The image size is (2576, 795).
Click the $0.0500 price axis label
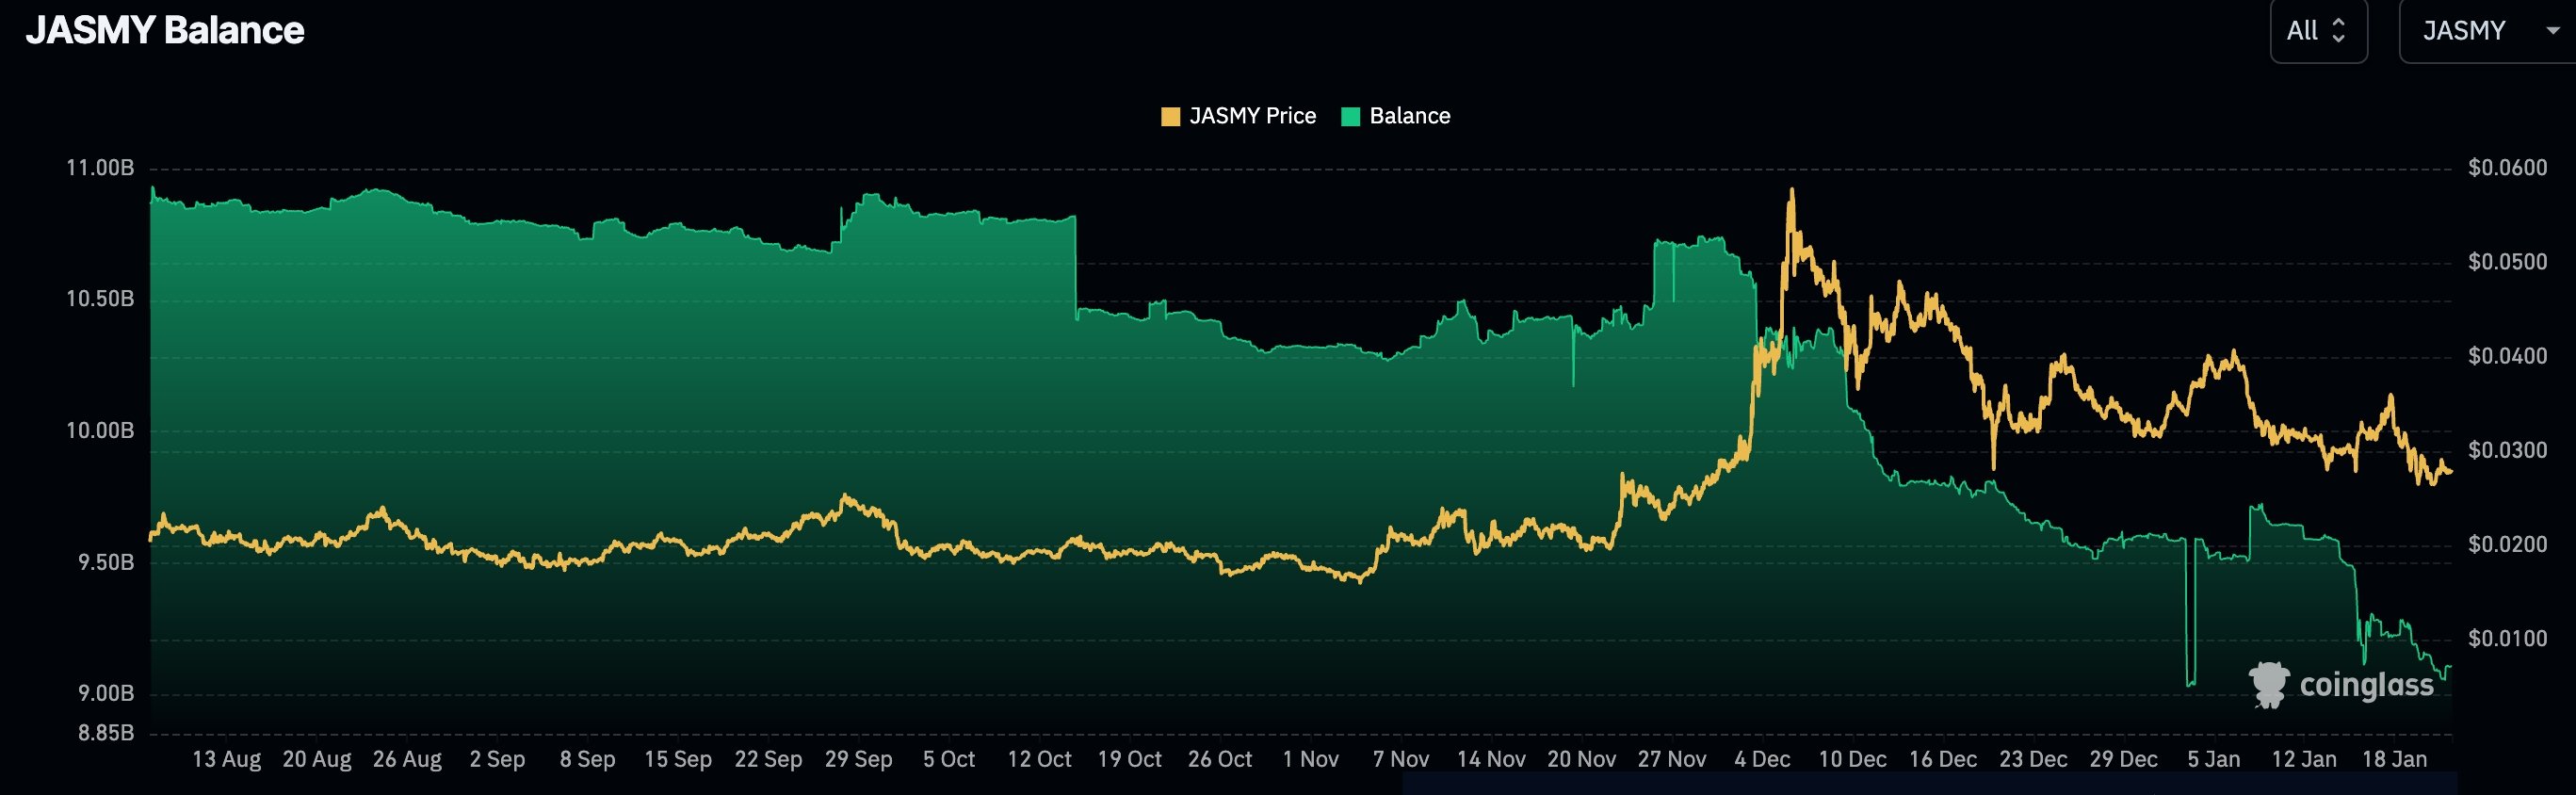[2507, 262]
